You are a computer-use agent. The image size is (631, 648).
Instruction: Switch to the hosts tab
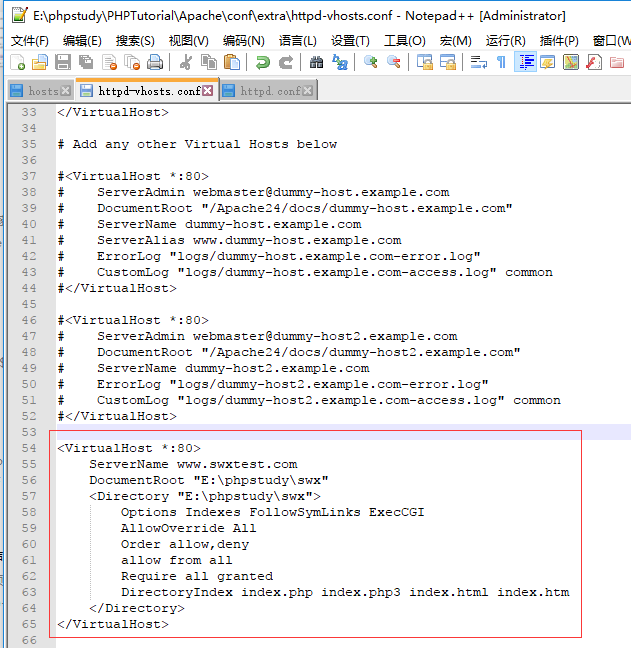pos(40,91)
